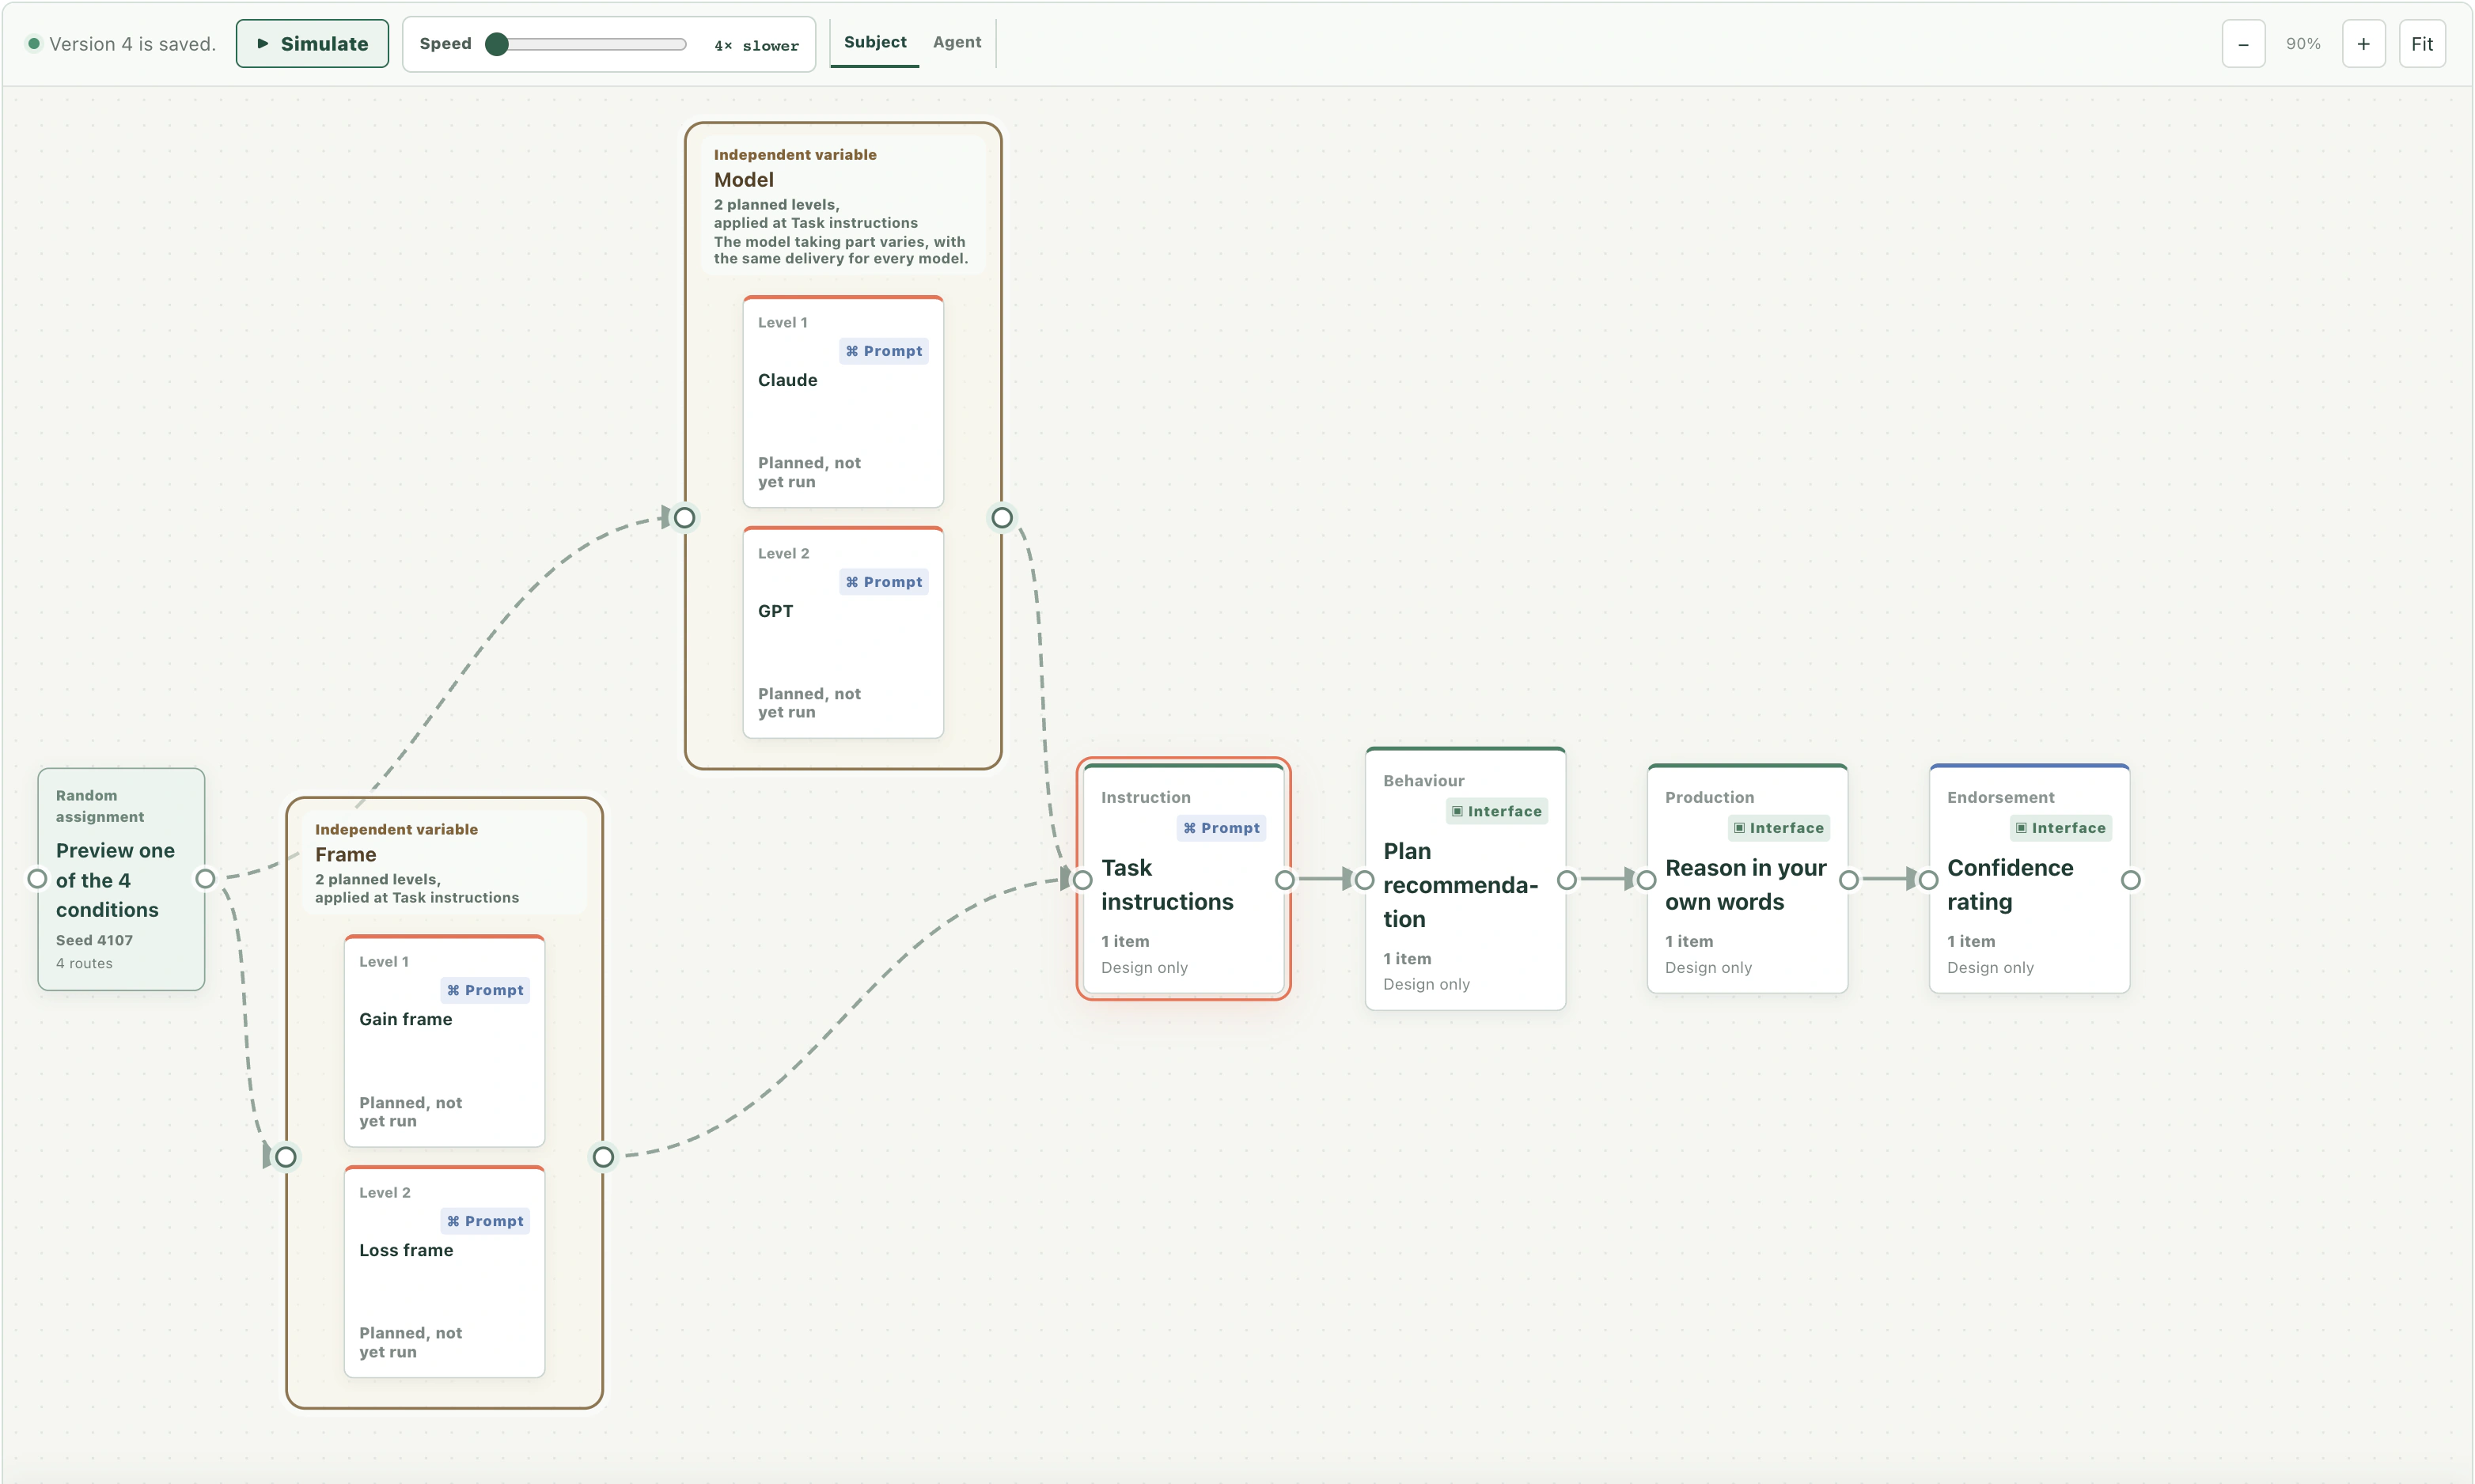Select the Task instructions node
The image size is (2475, 1484).
pyautogui.click(x=1183, y=879)
